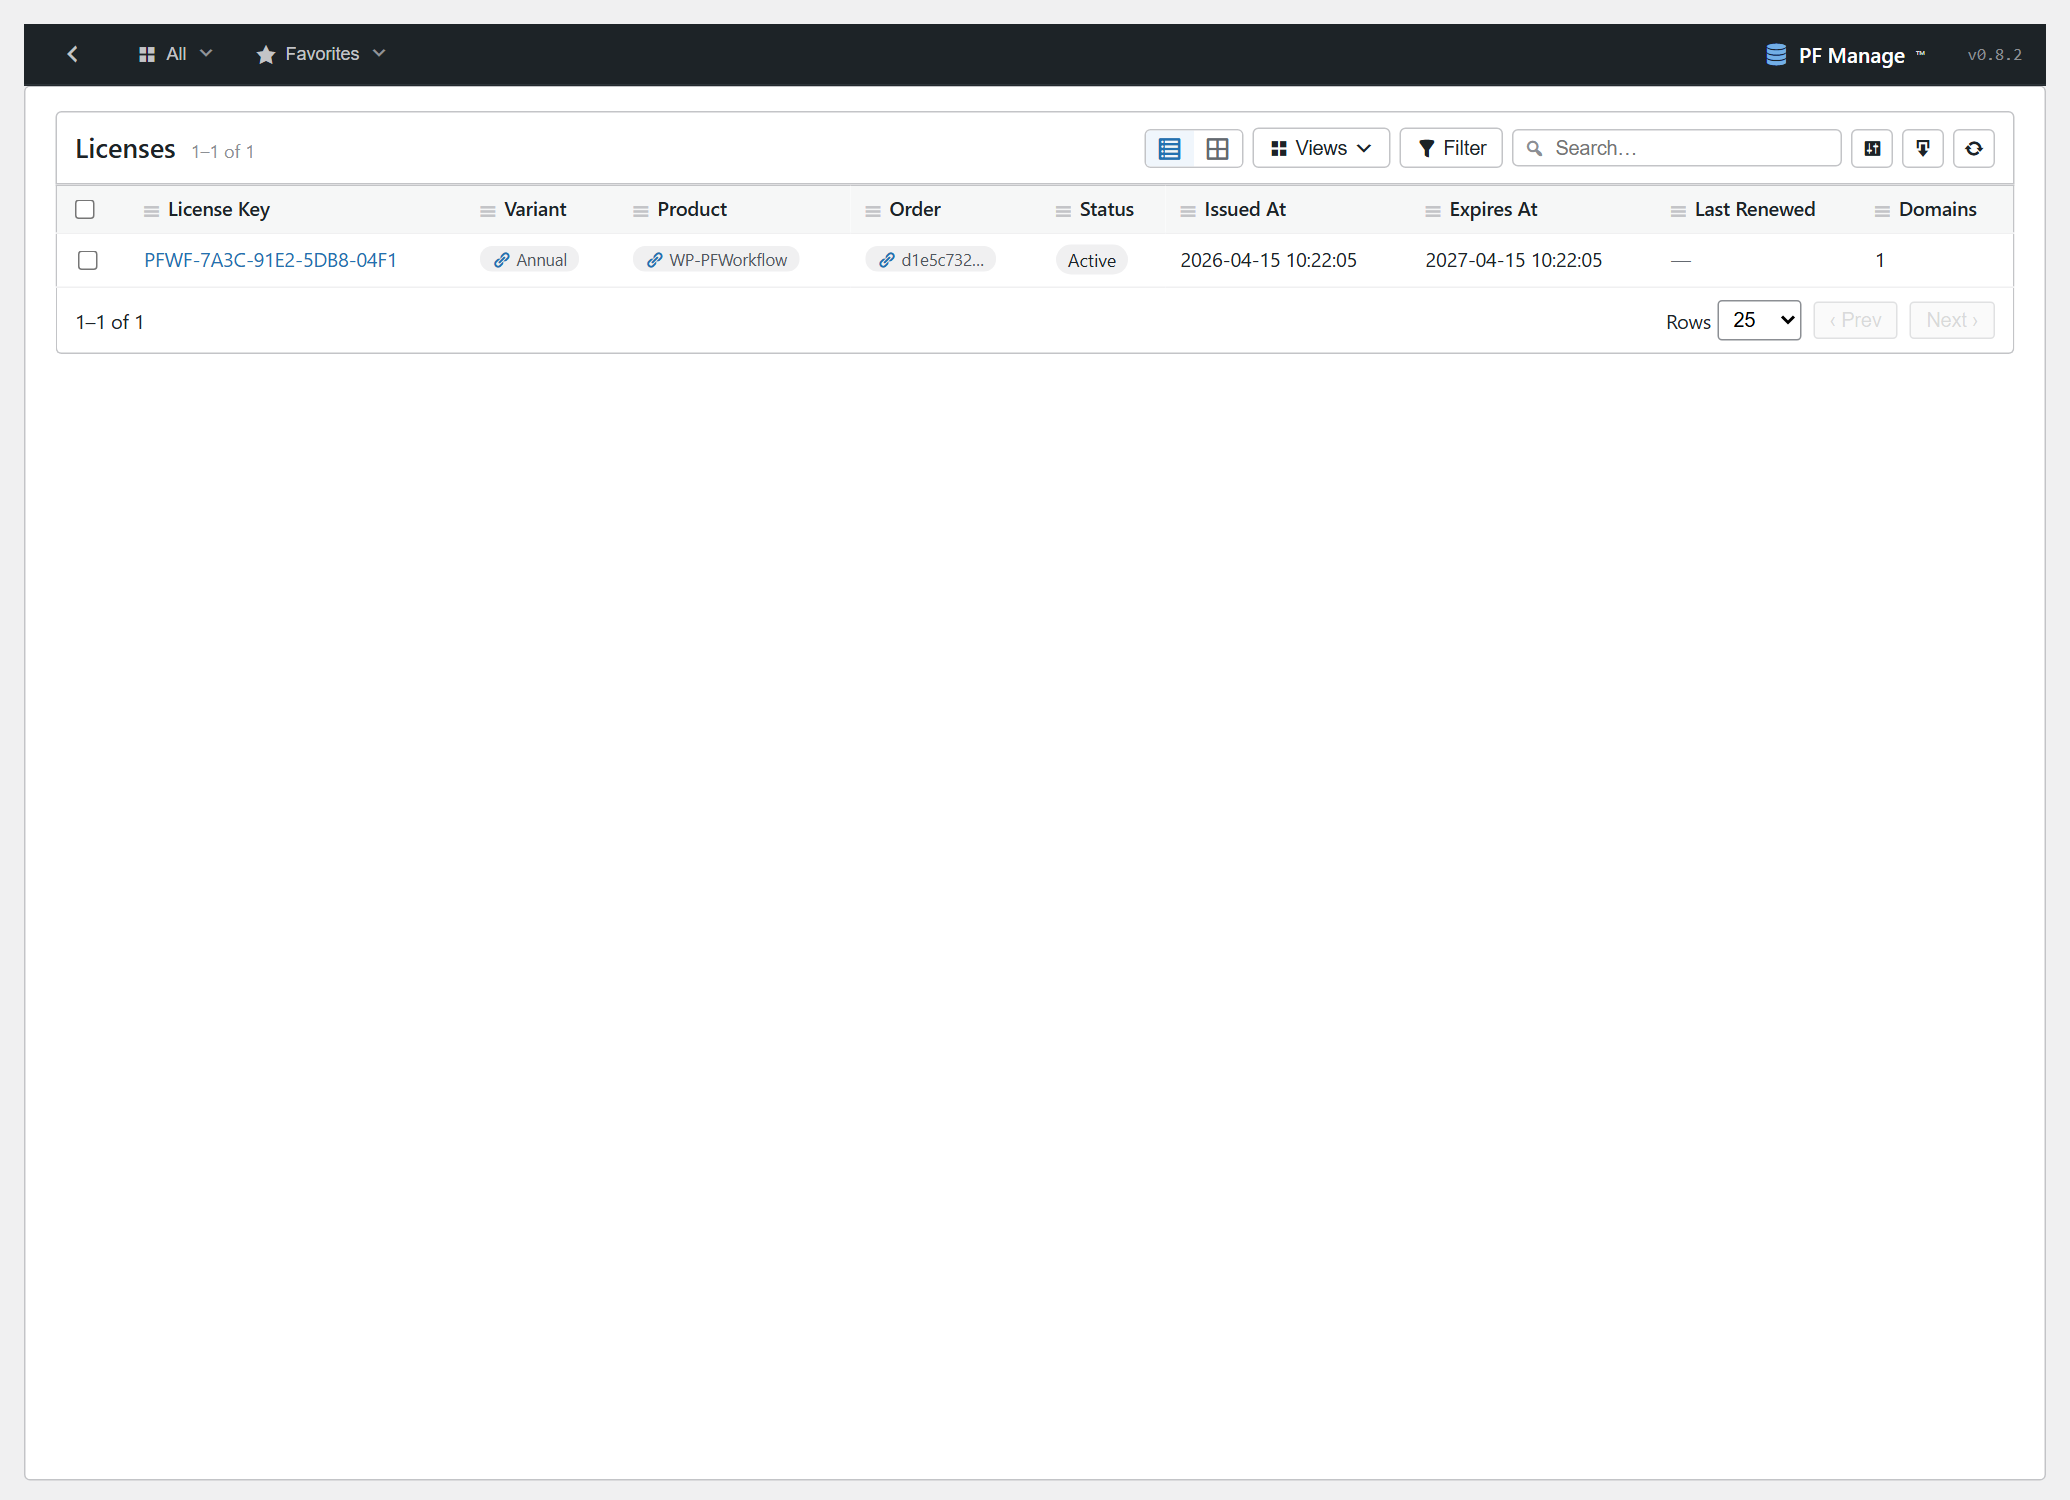2070x1500 pixels.
Task: Click the version label v0.8.2
Action: click(x=1994, y=55)
